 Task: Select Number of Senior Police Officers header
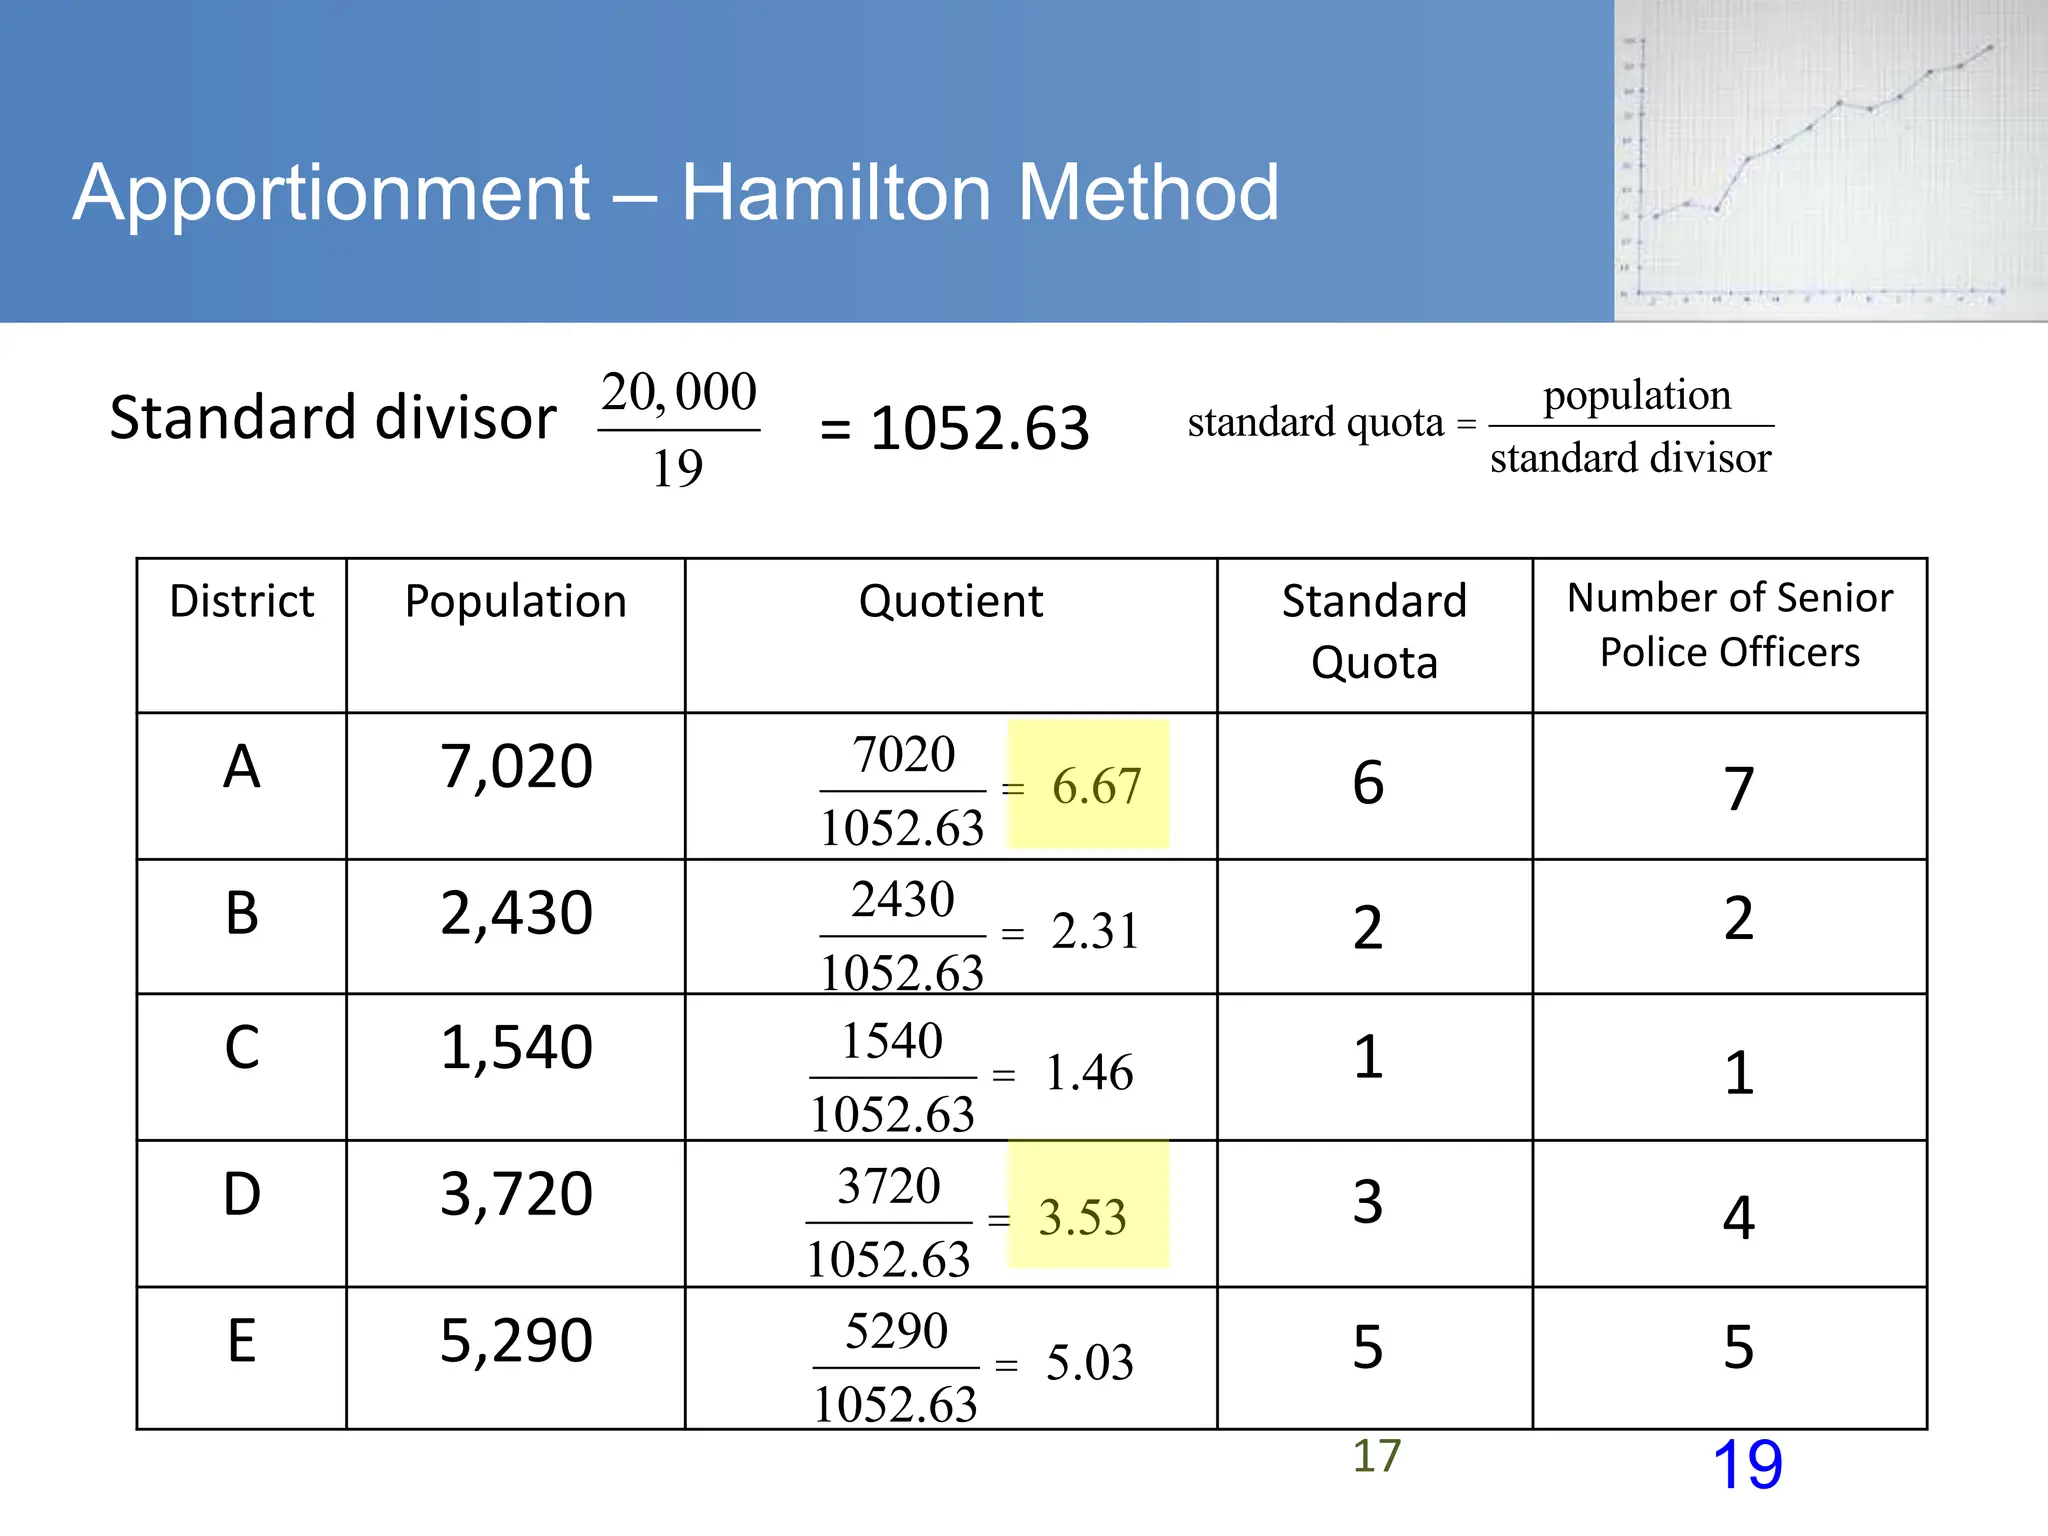pyautogui.click(x=1729, y=624)
